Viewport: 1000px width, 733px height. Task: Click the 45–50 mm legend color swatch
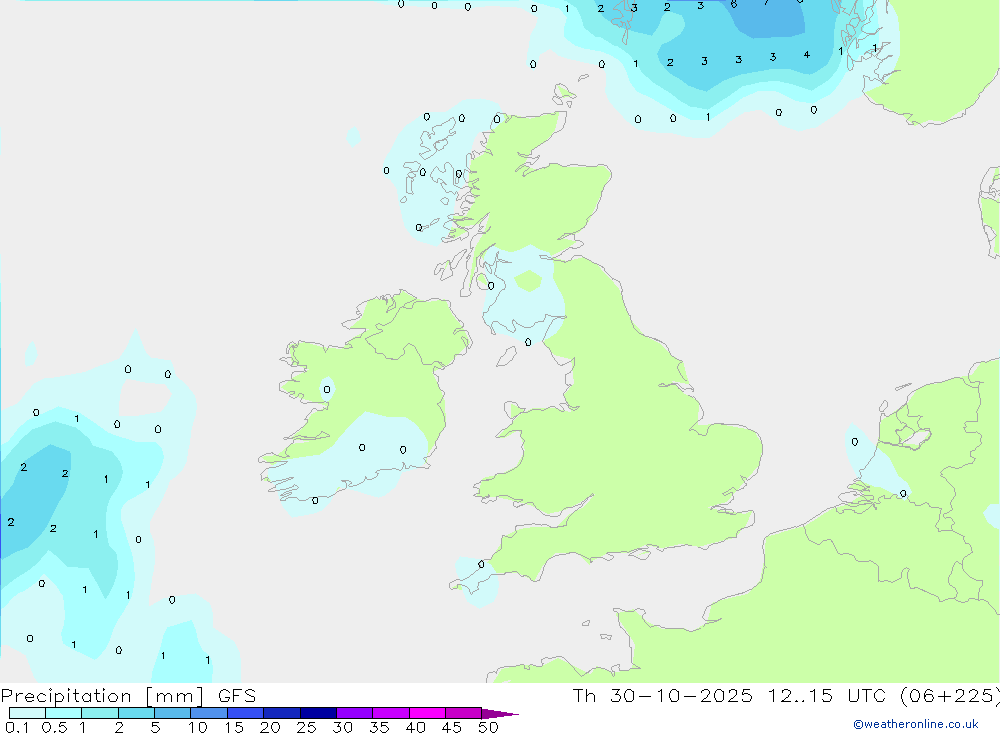tap(463, 713)
